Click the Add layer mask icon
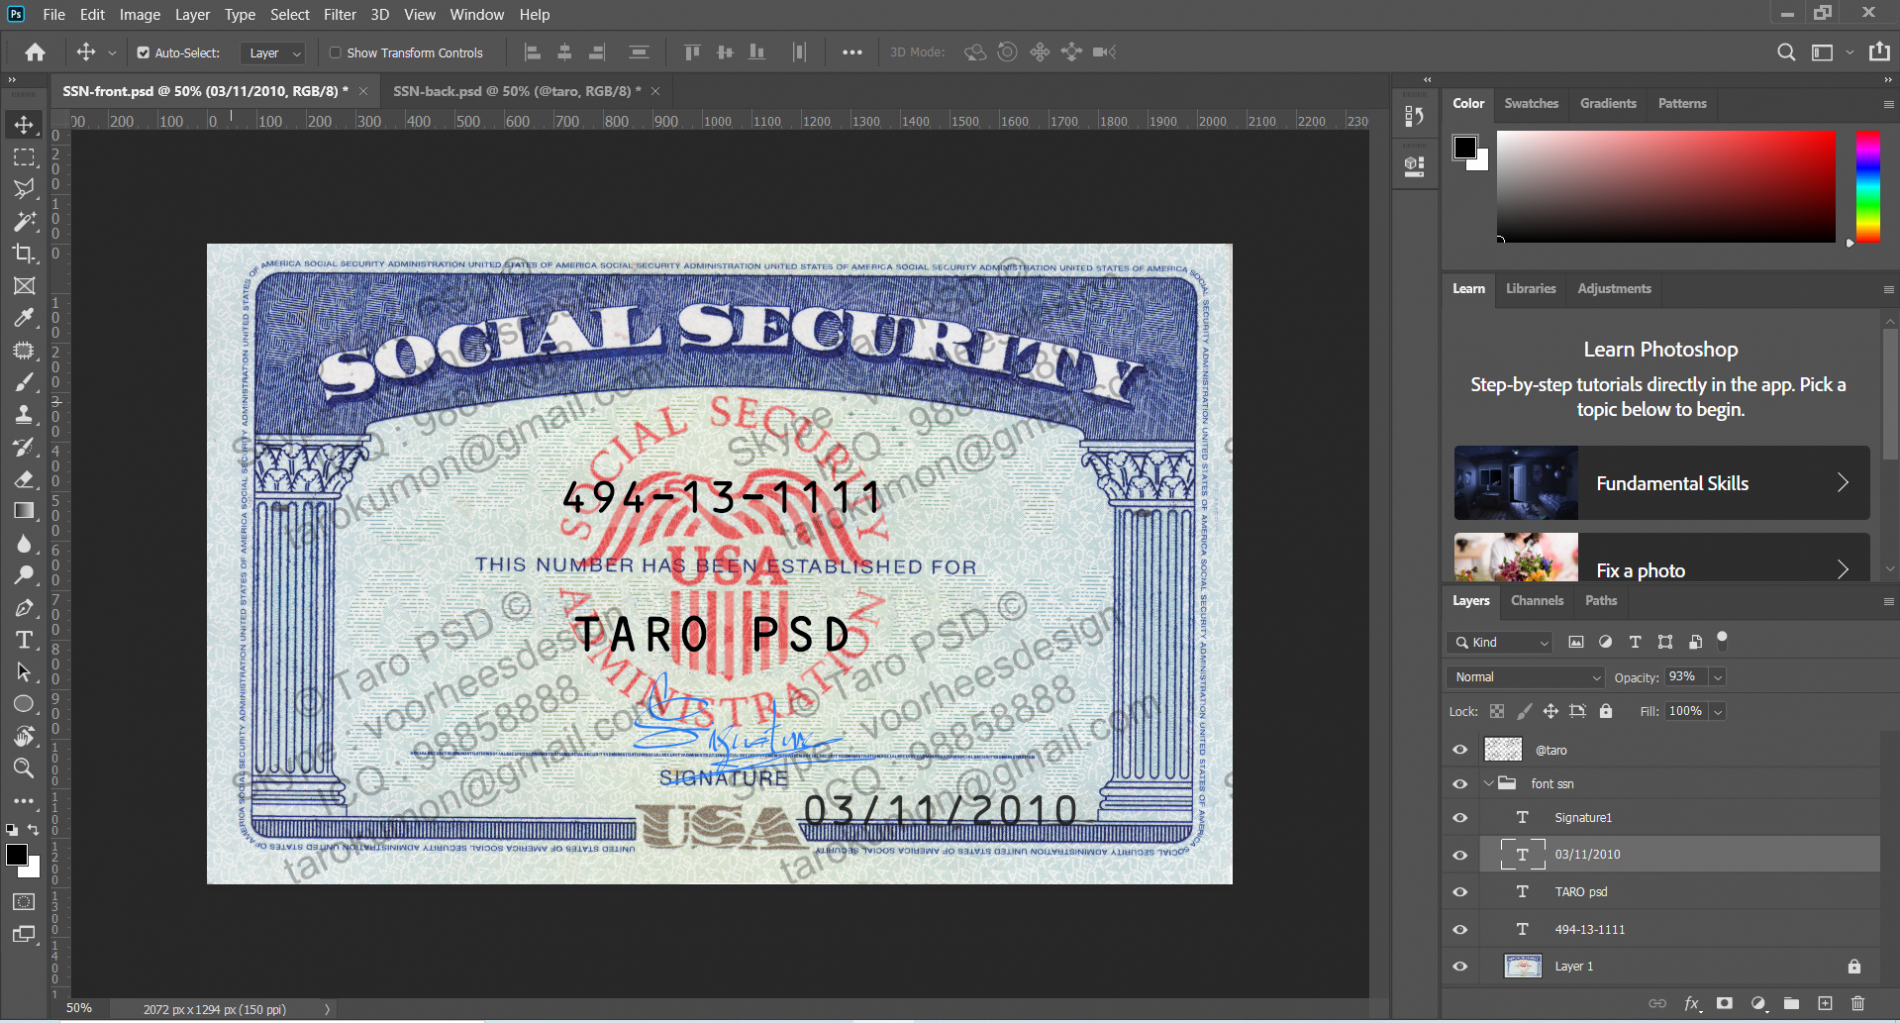Screen dimensions: 1900x1023 click(x=1725, y=1003)
